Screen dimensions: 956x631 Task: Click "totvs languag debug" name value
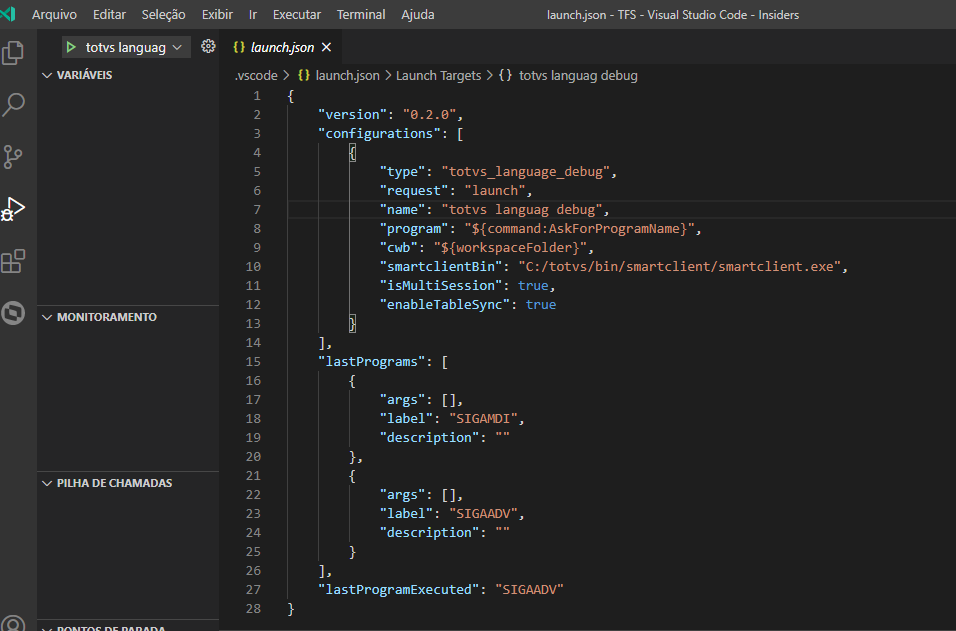pyautogui.click(x=521, y=210)
